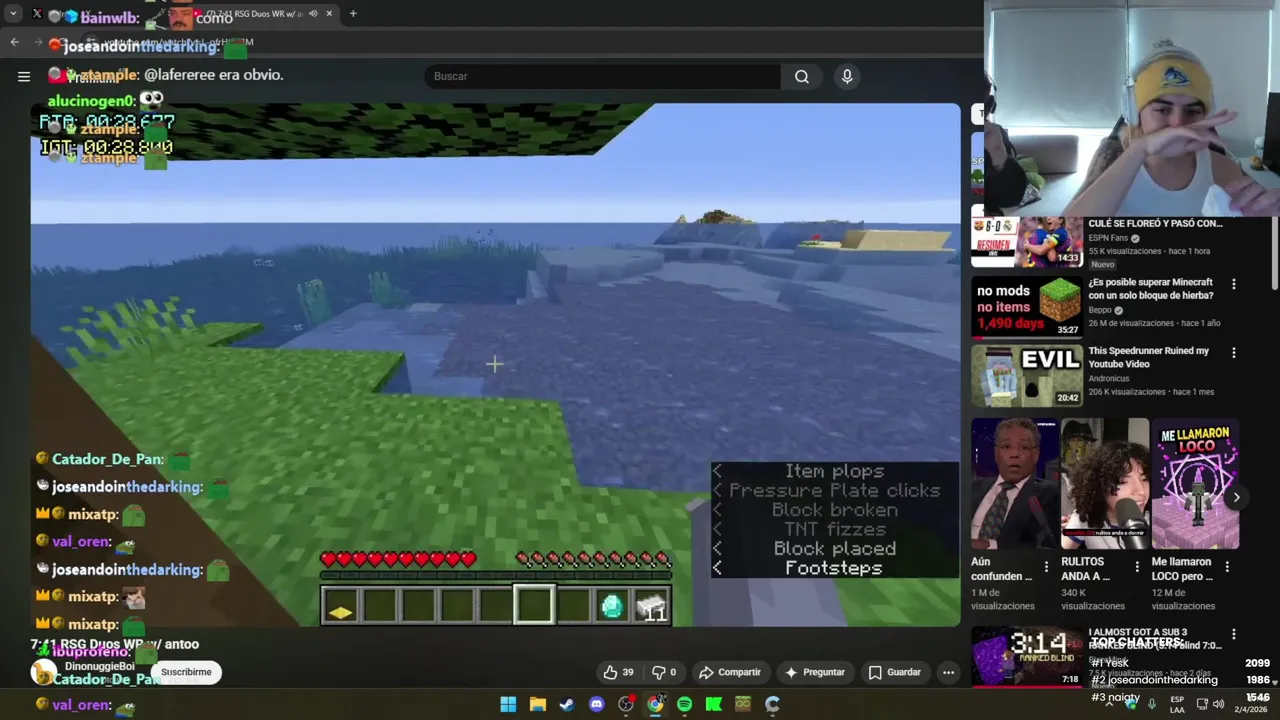Screen dimensions: 1280x720
Task: Open options for the Andronicus video
Action: pyautogui.click(x=1233, y=353)
